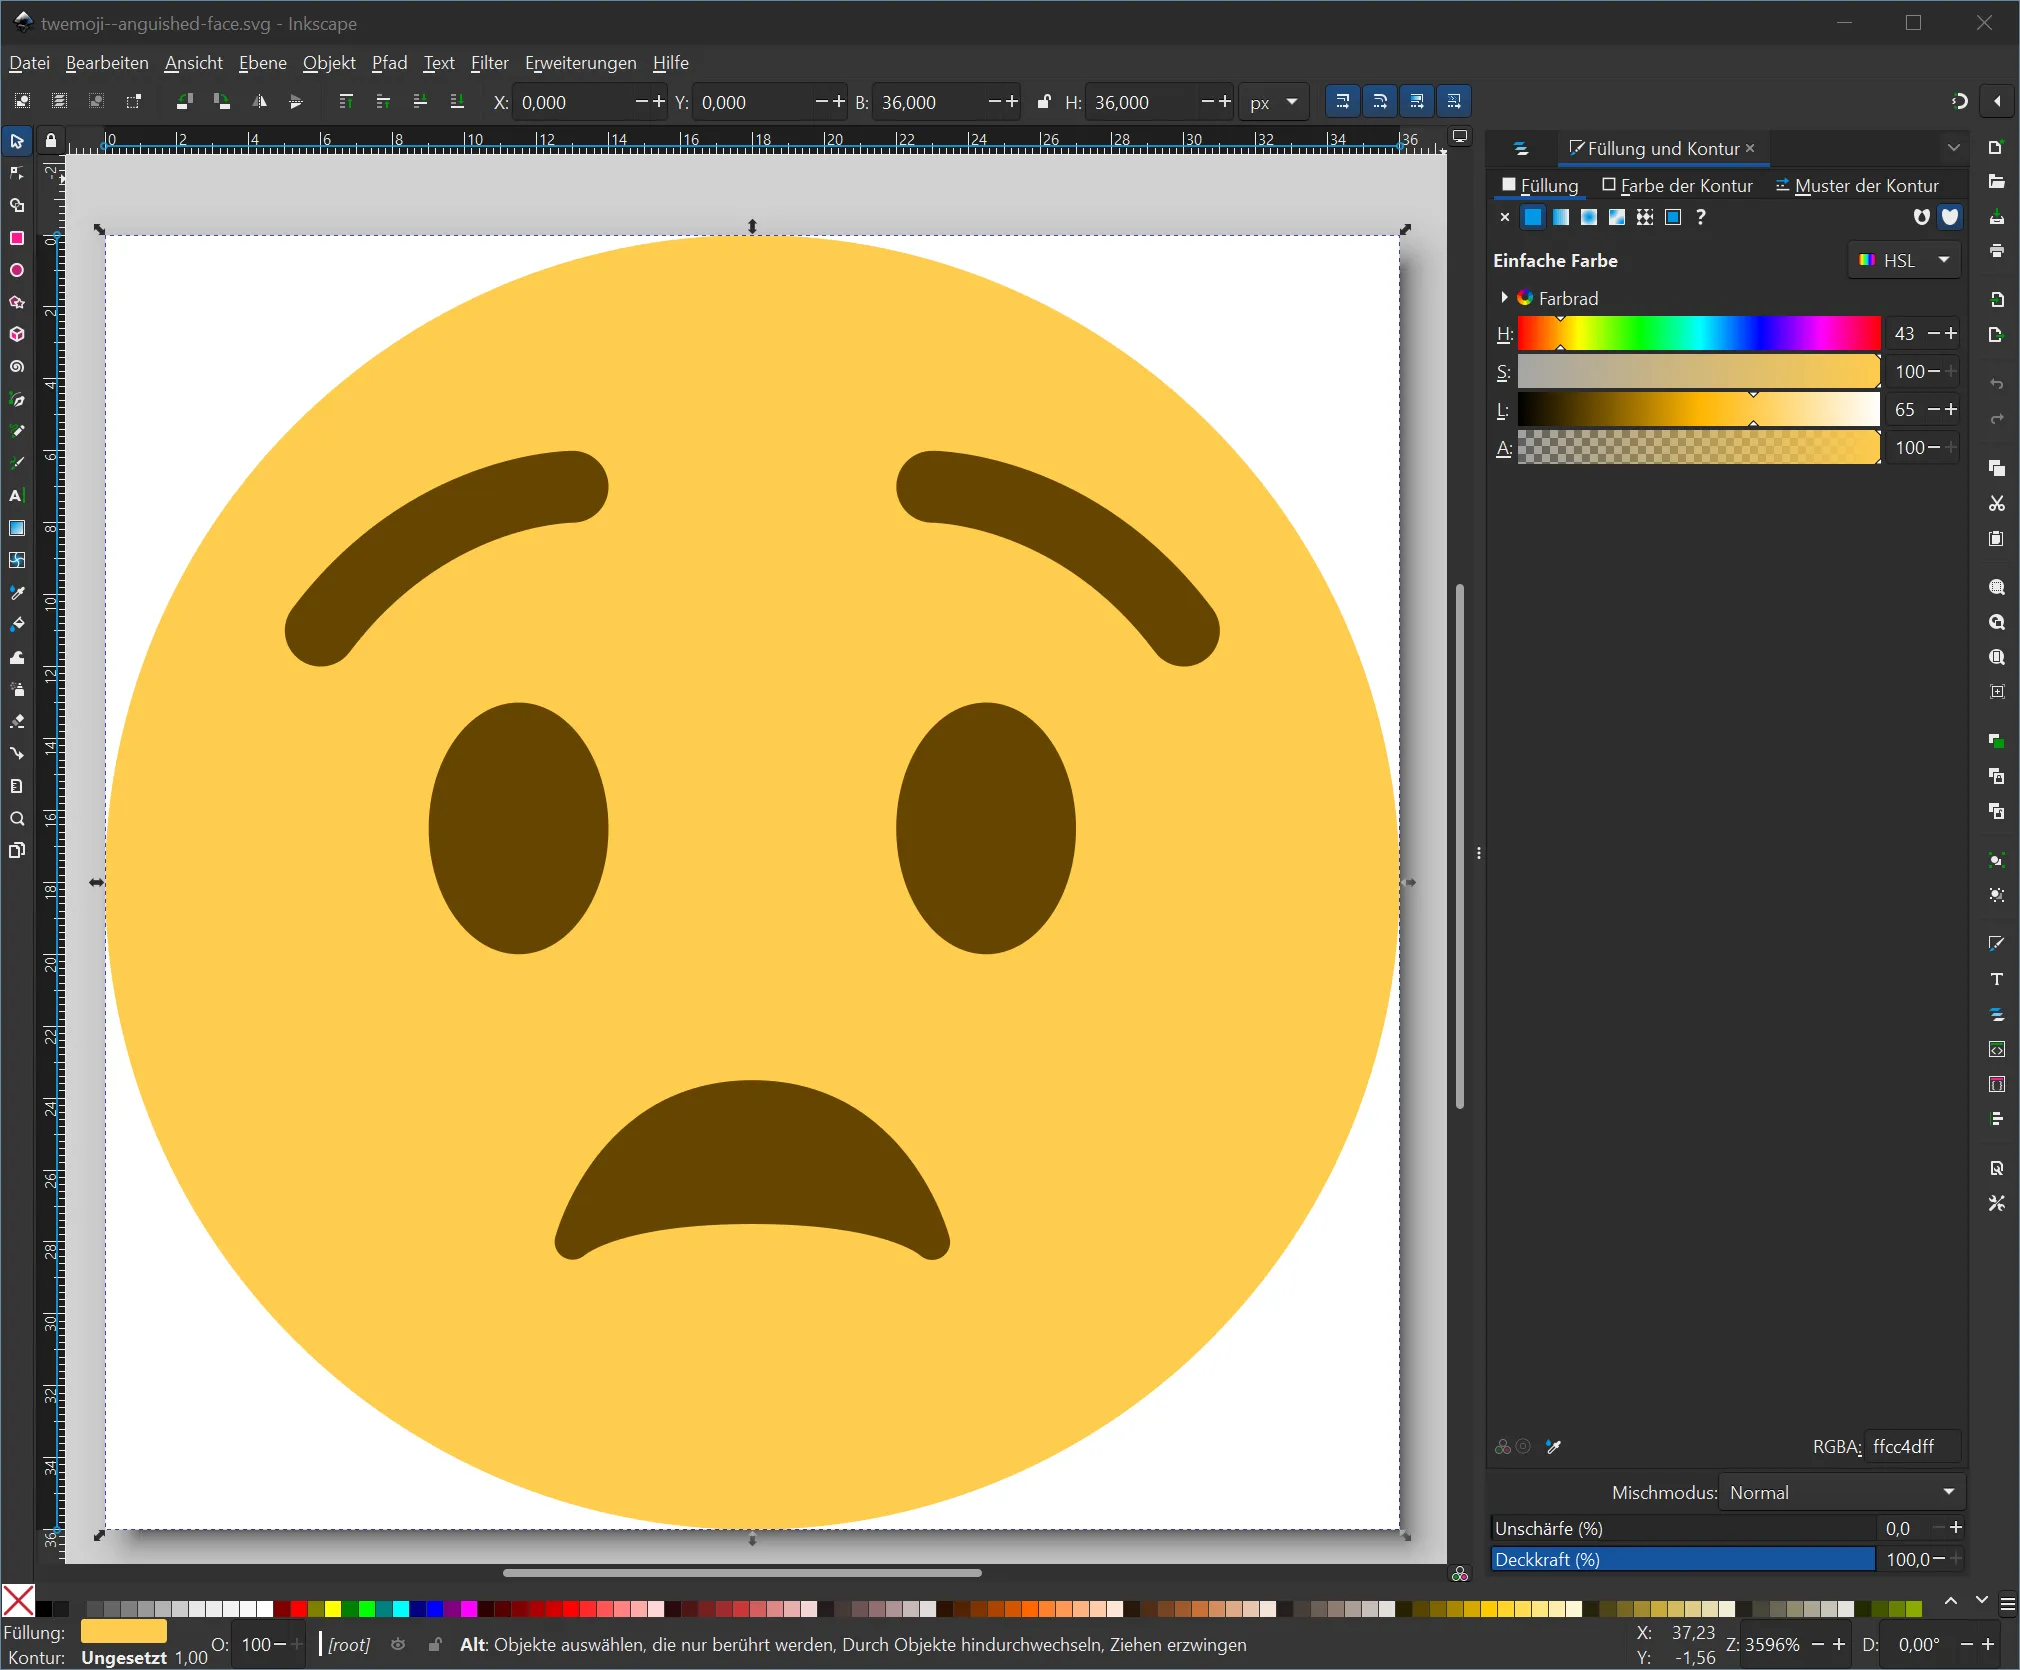The width and height of the screenshot is (2020, 1670).
Task: Click the Flip horizontally icon
Action: pyautogui.click(x=259, y=102)
